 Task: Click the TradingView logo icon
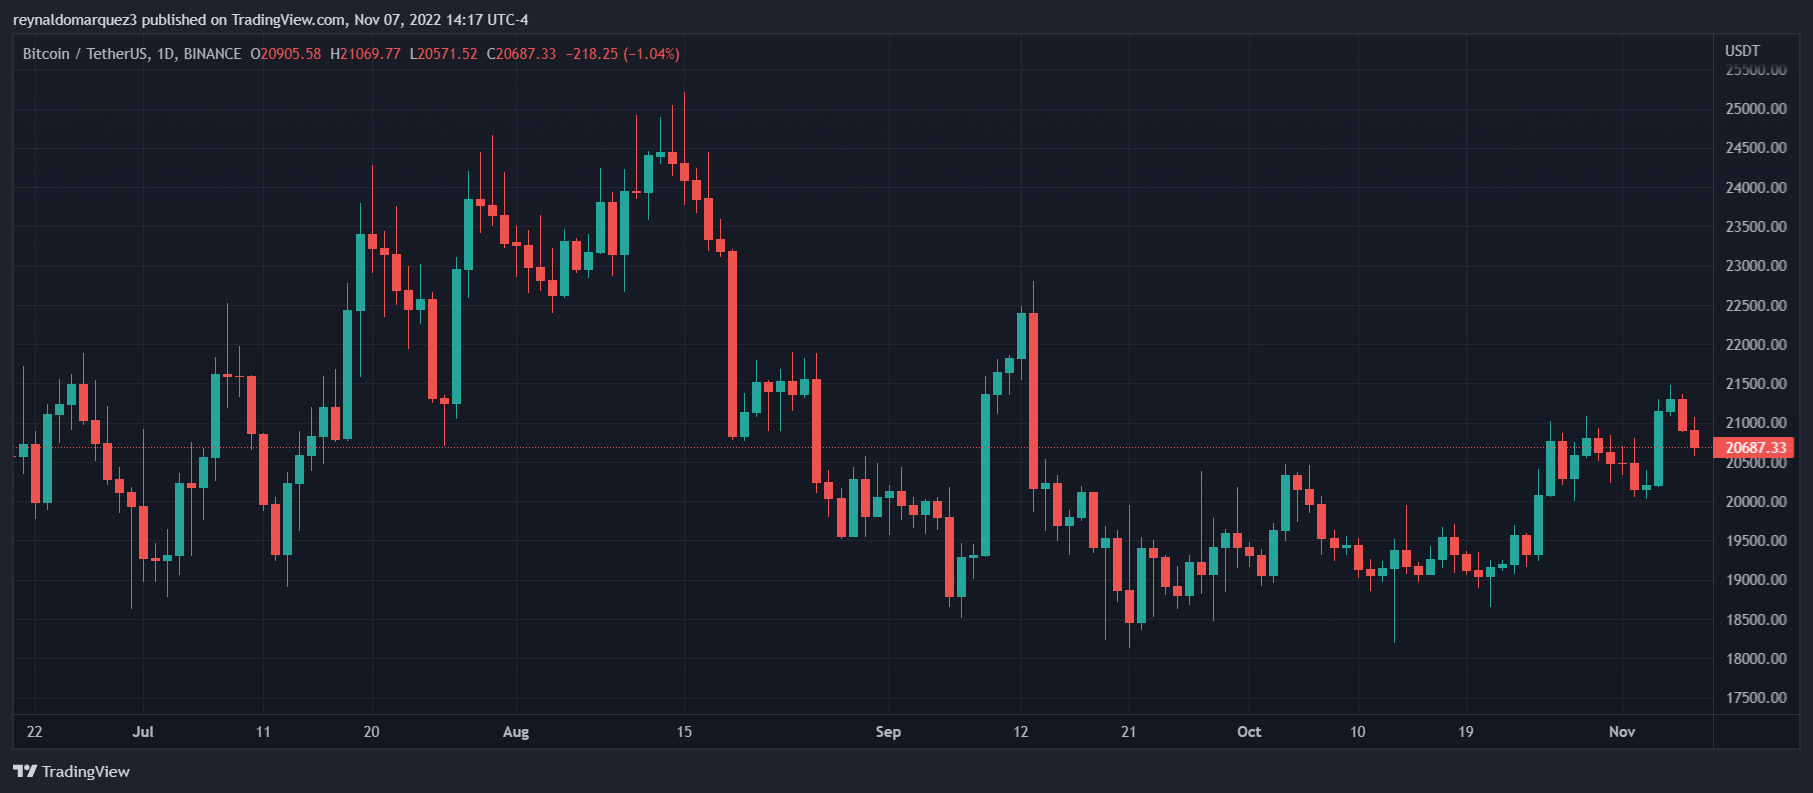coord(25,771)
